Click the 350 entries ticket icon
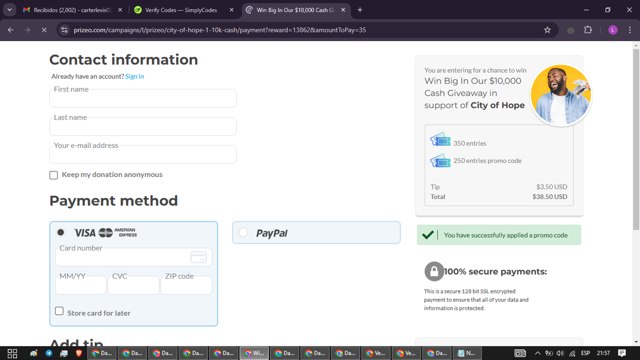Screen dimensions: 640x360 click(440, 140)
